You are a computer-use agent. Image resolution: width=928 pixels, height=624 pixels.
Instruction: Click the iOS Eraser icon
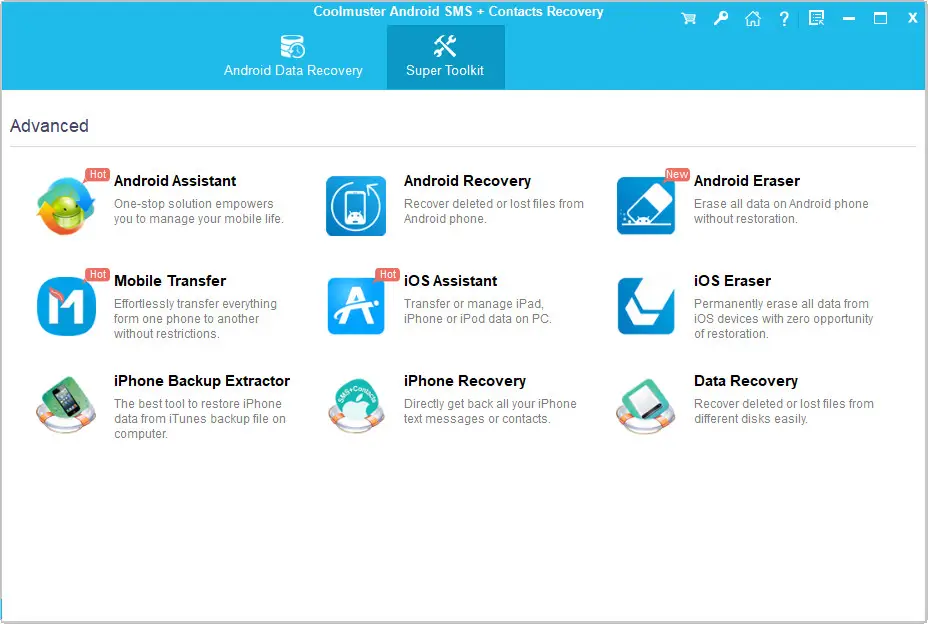646,306
